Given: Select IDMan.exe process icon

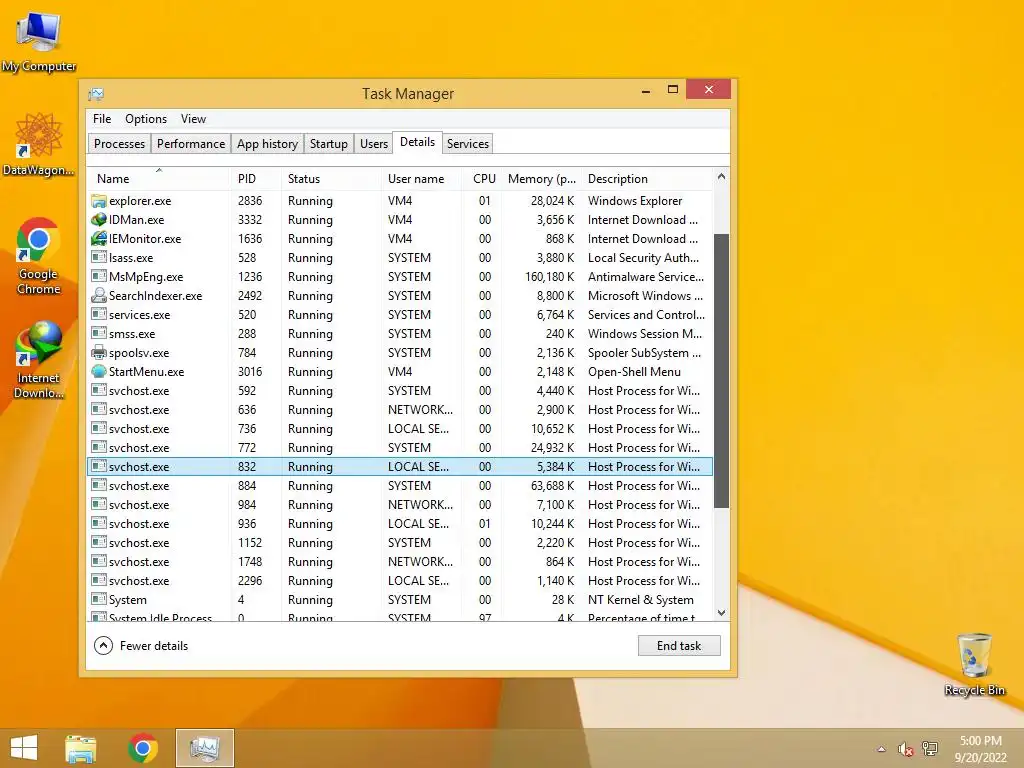Looking at the screenshot, I should (99, 219).
